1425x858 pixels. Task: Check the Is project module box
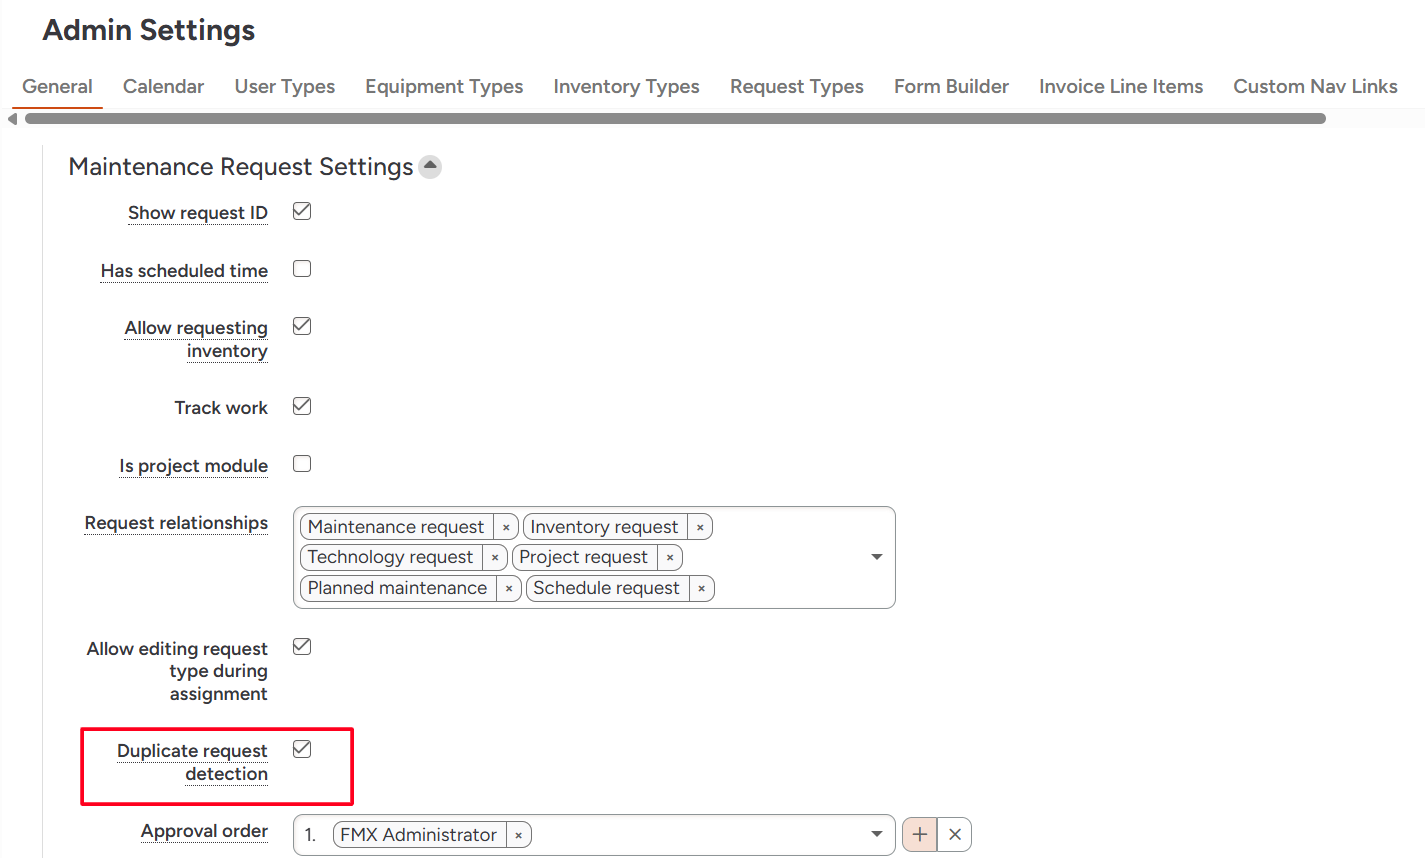tap(302, 464)
